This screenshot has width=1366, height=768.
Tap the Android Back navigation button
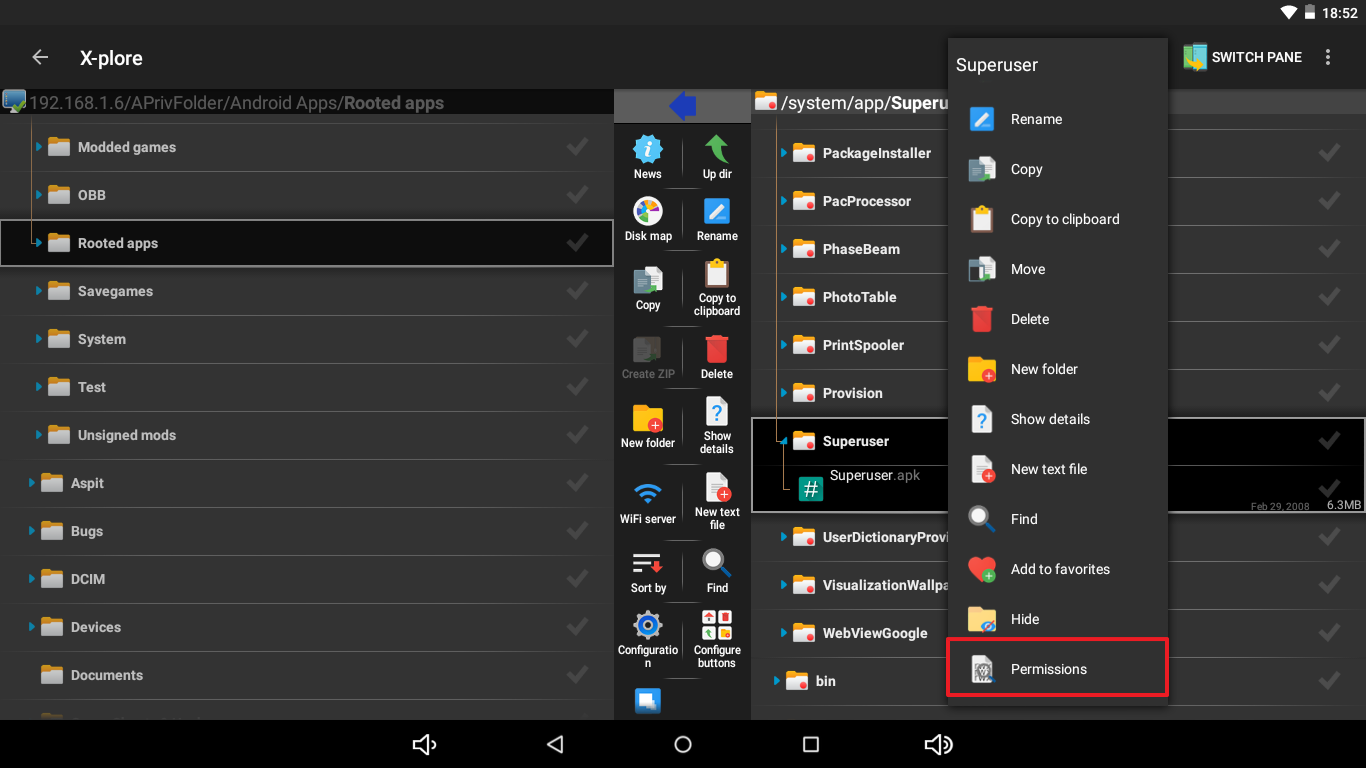[x=555, y=744]
